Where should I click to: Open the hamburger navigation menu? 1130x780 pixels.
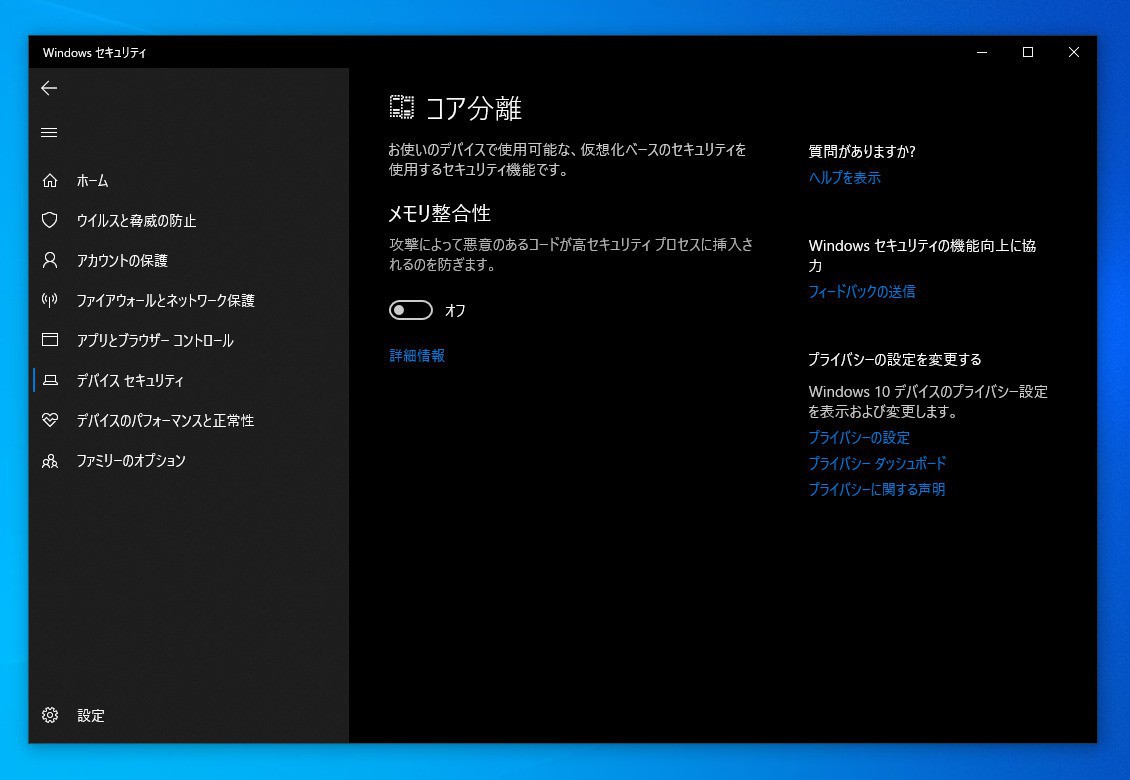(x=49, y=133)
